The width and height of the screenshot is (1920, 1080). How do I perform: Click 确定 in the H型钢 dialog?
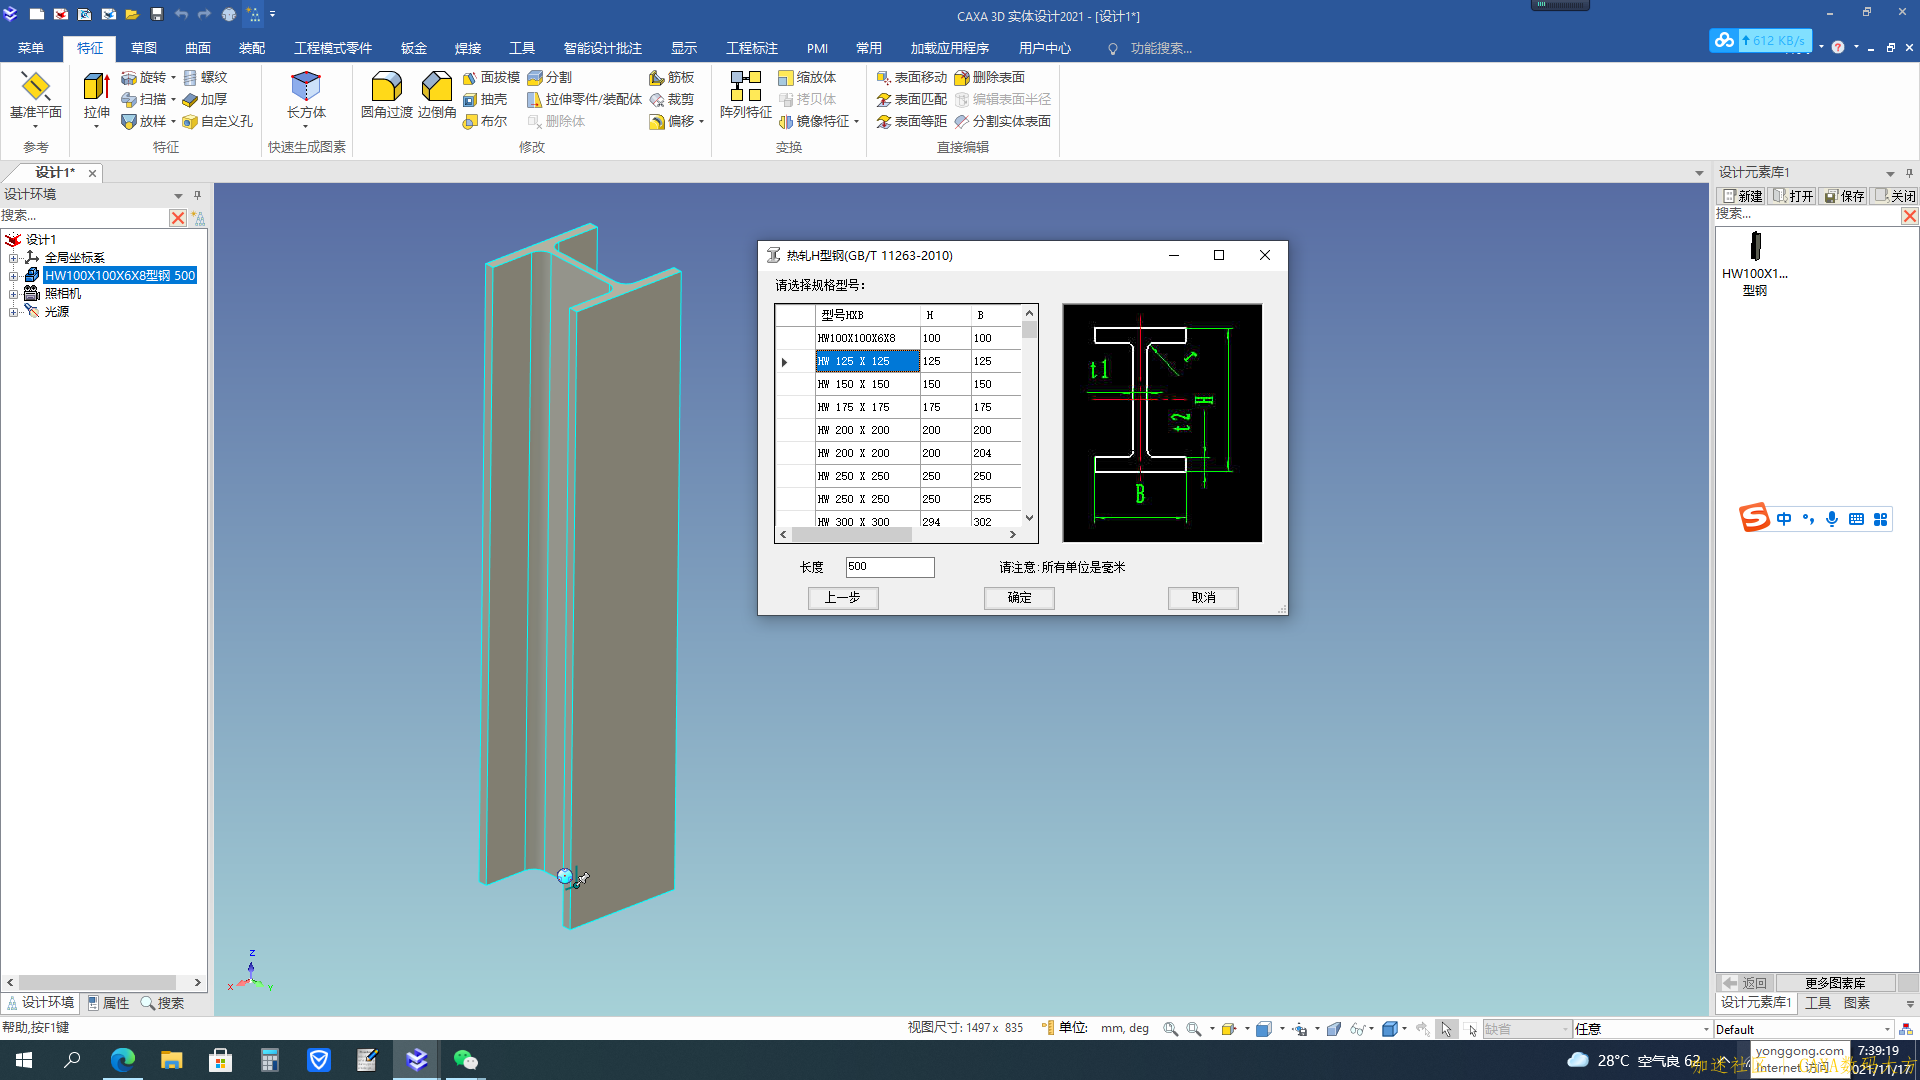pyautogui.click(x=1019, y=597)
